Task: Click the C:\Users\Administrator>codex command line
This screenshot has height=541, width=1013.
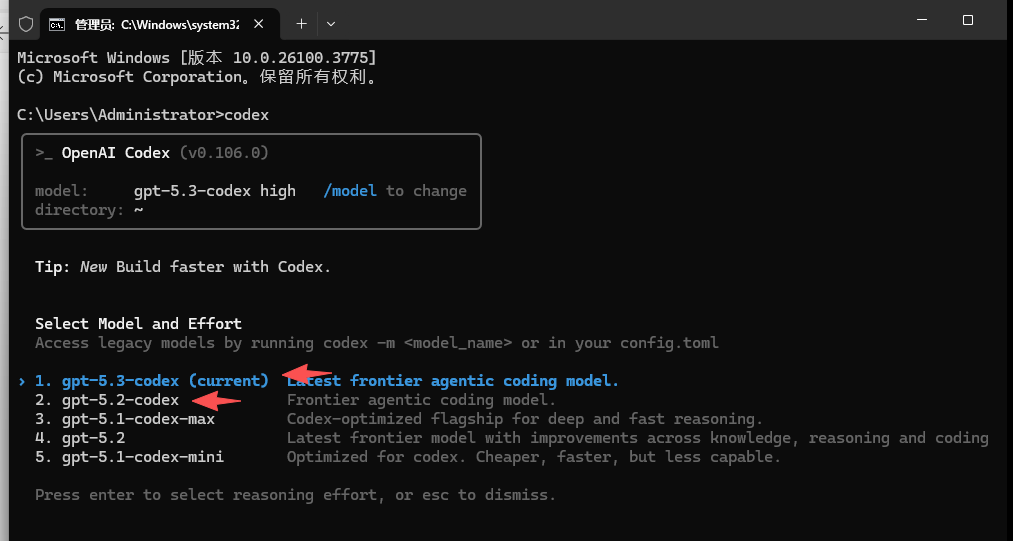Action: tap(143, 115)
